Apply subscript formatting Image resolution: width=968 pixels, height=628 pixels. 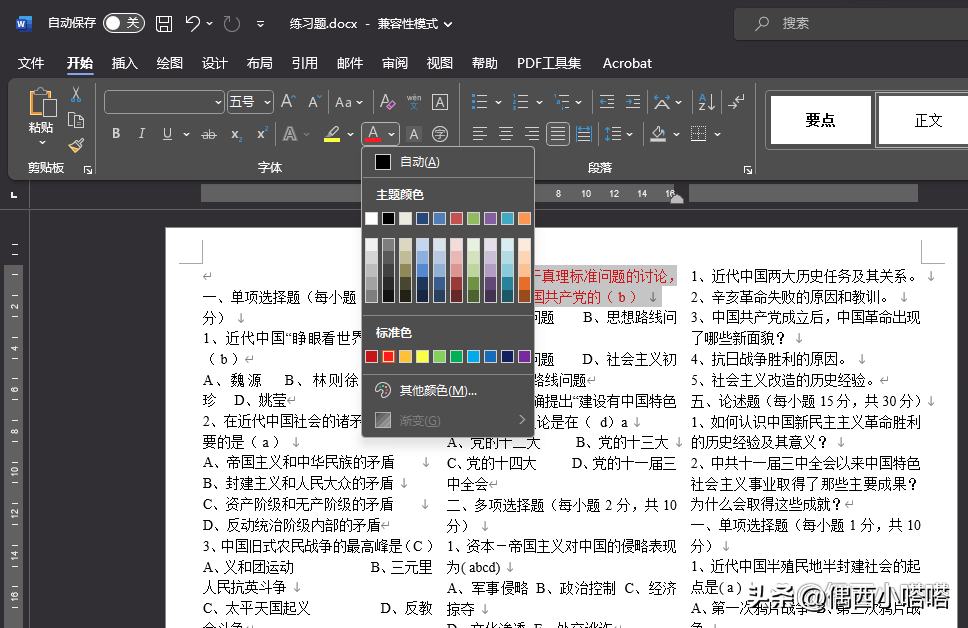coord(236,134)
